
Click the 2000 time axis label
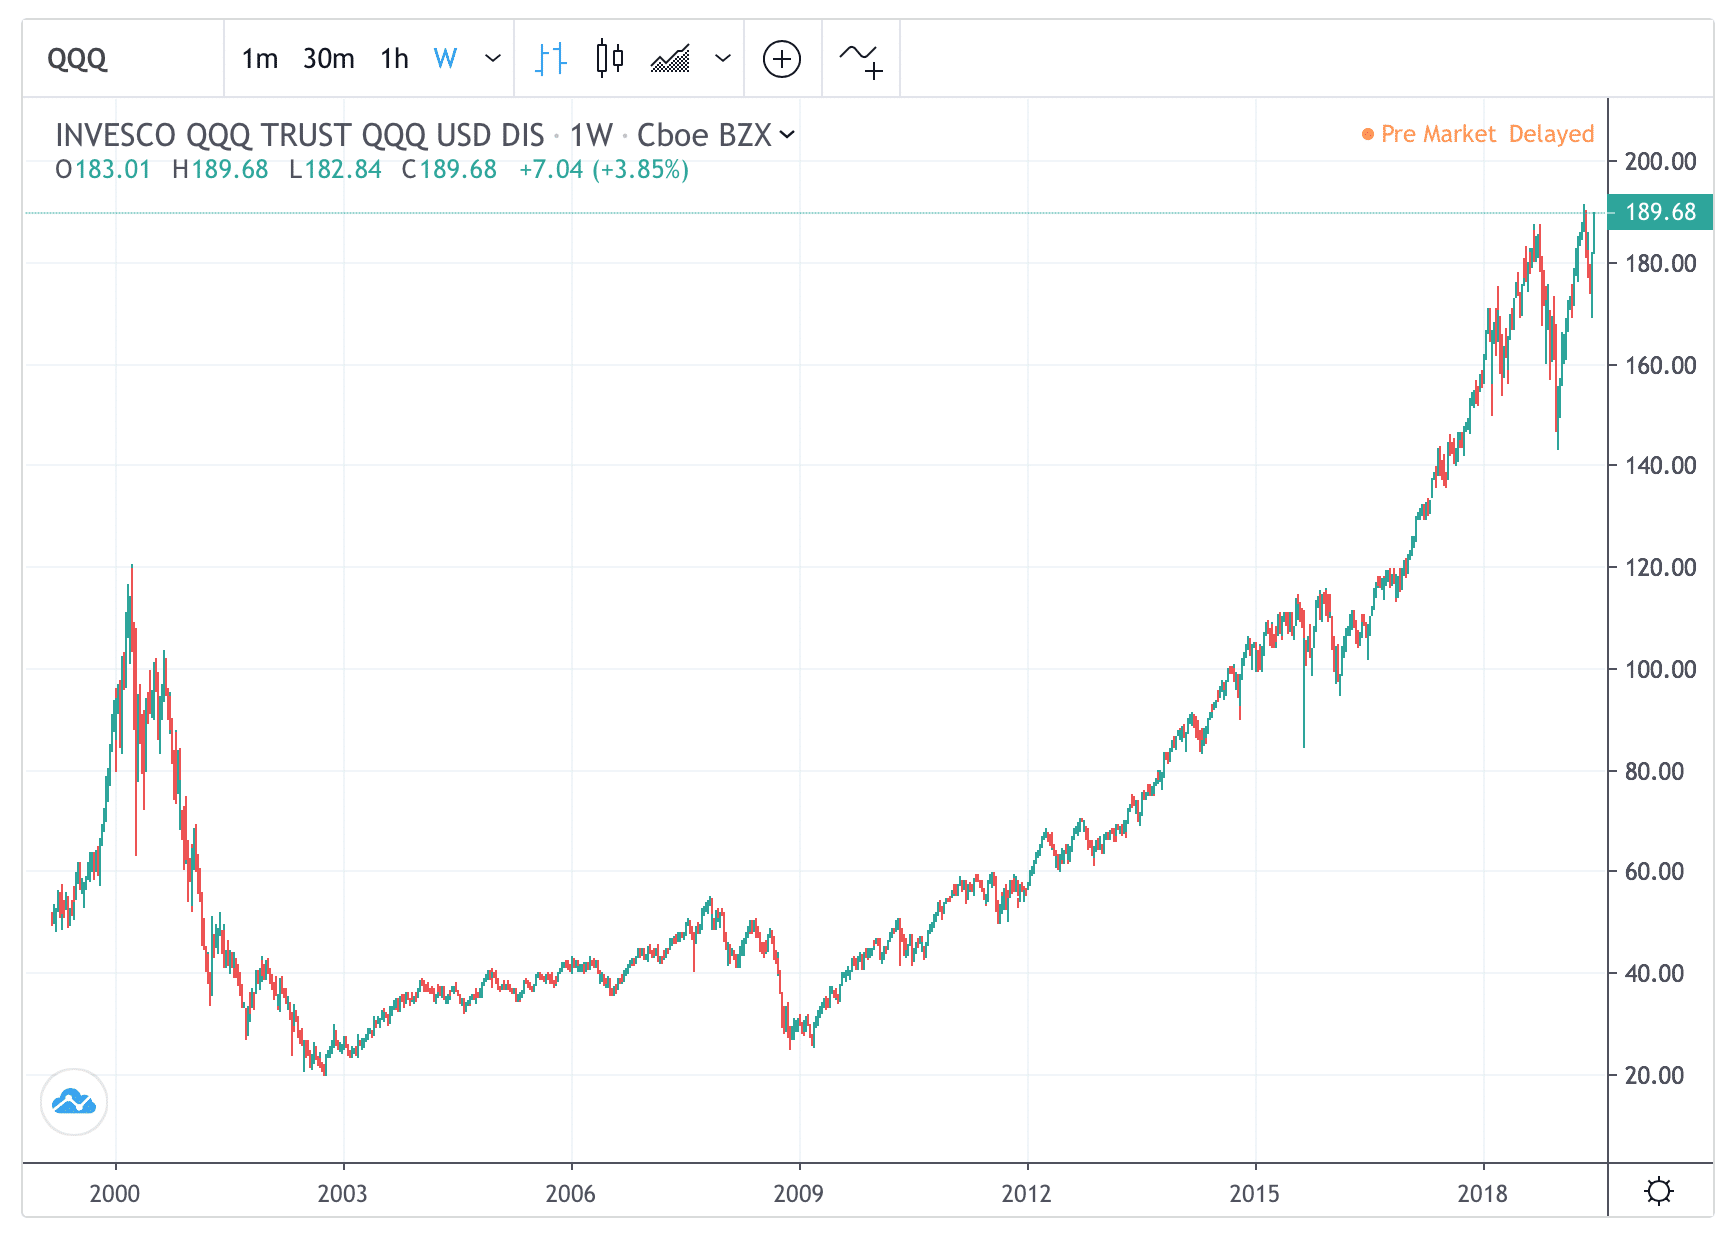coord(115,1193)
